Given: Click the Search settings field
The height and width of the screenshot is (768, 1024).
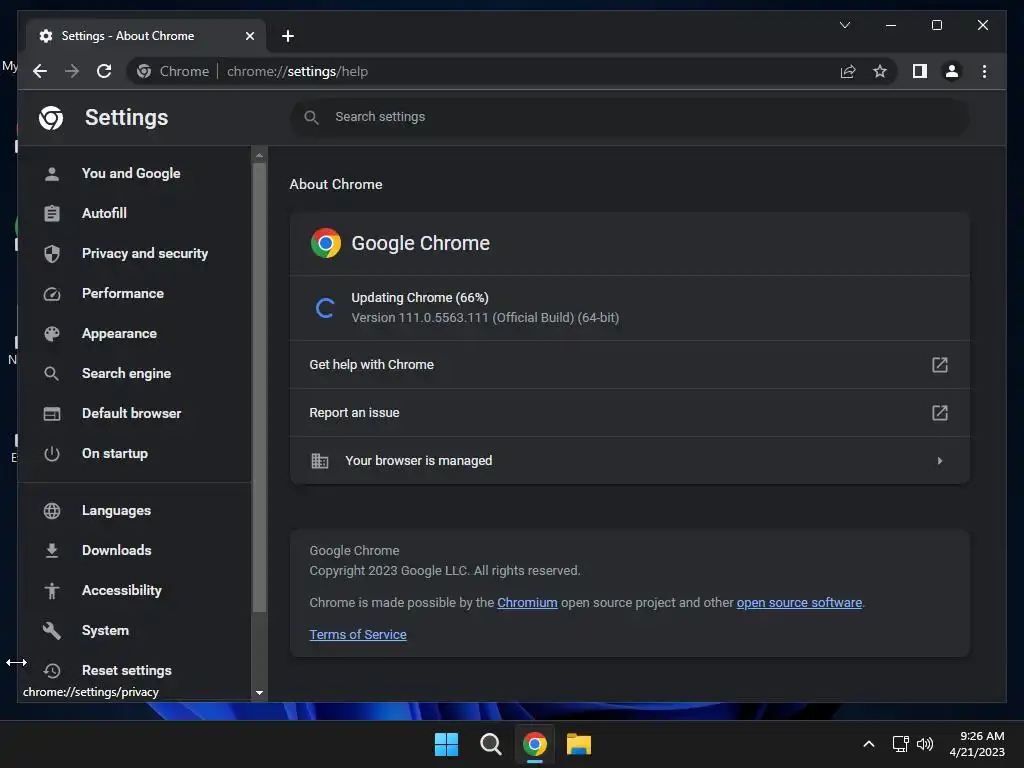Looking at the screenshot, I should coord(630,117).
